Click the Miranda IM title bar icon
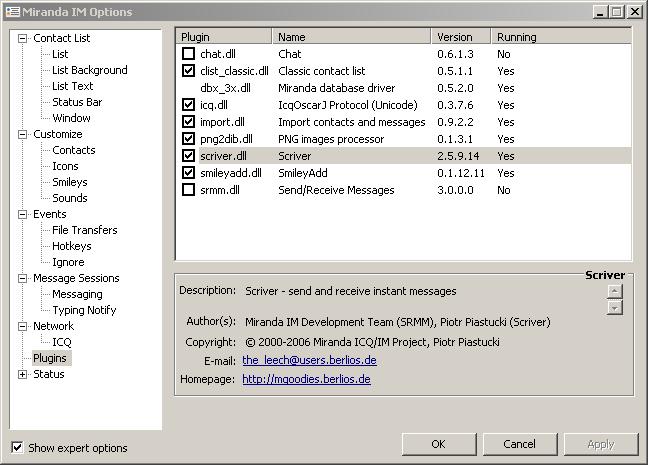 11,12
